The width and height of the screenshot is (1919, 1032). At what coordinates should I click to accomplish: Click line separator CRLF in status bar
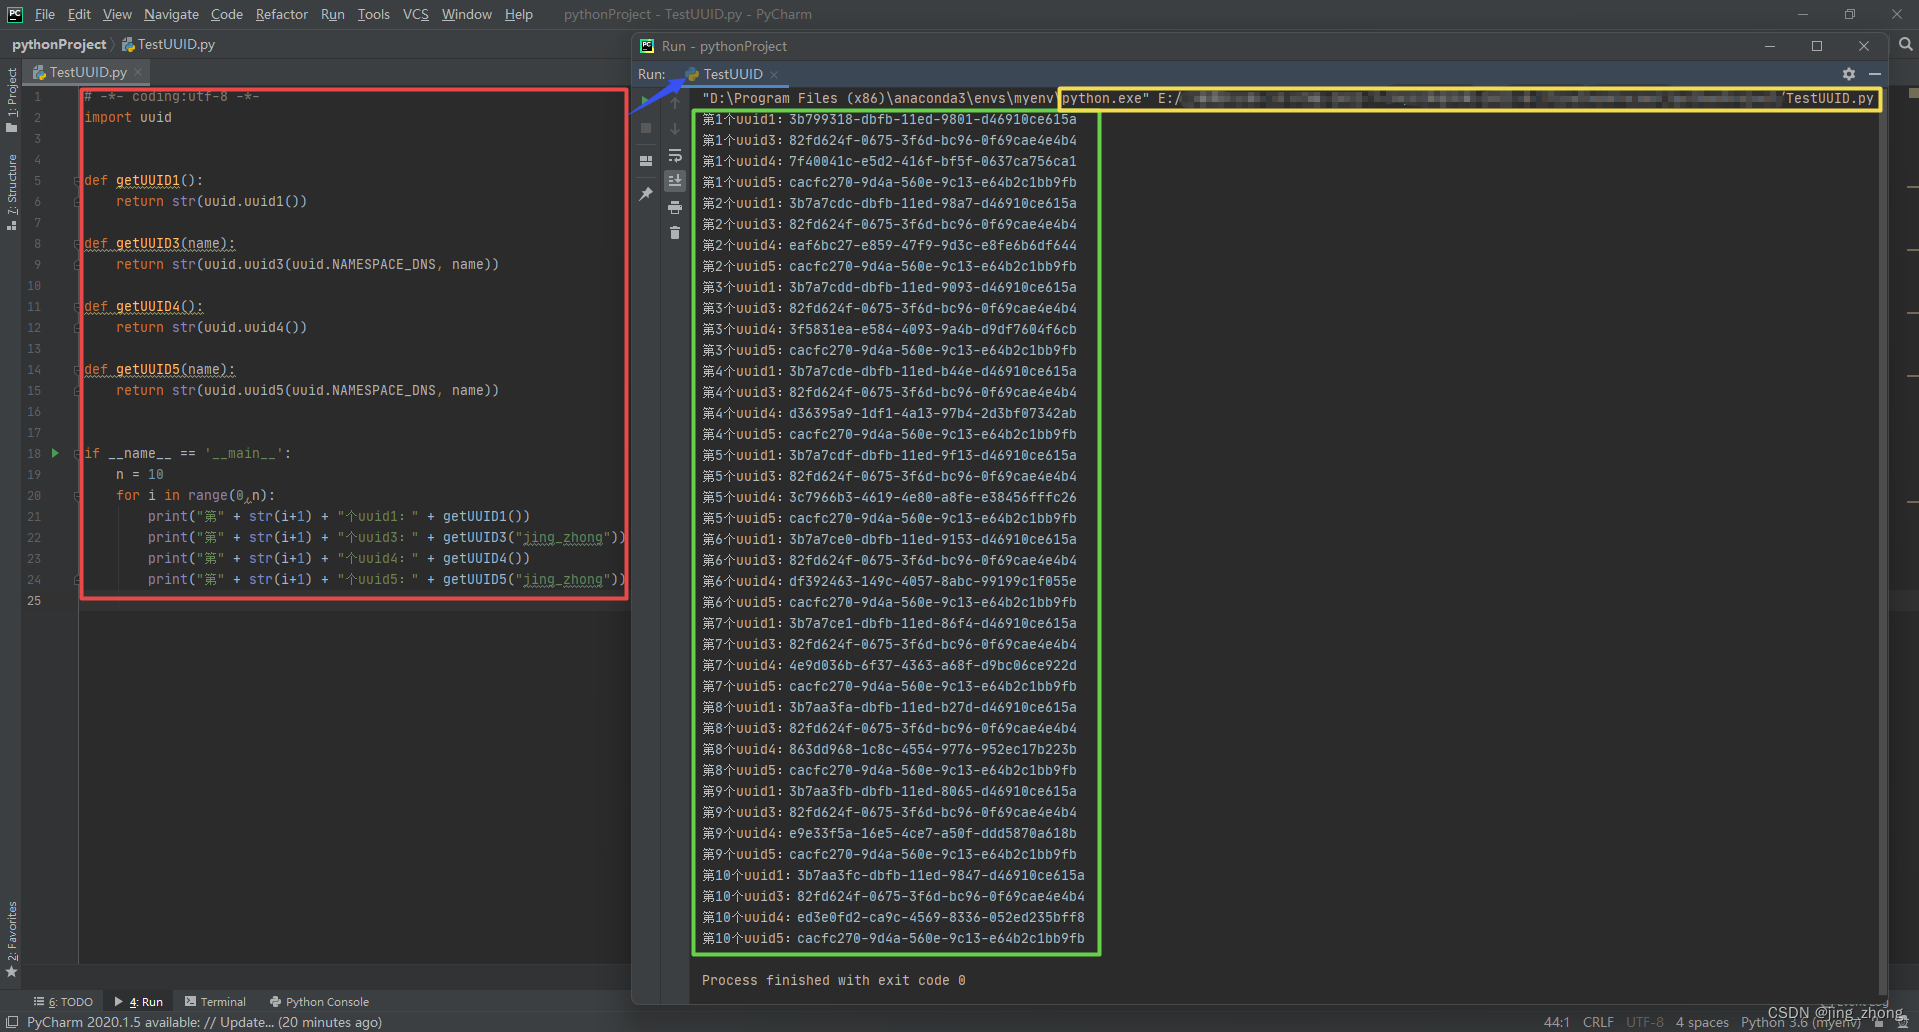point(1598,1022)
